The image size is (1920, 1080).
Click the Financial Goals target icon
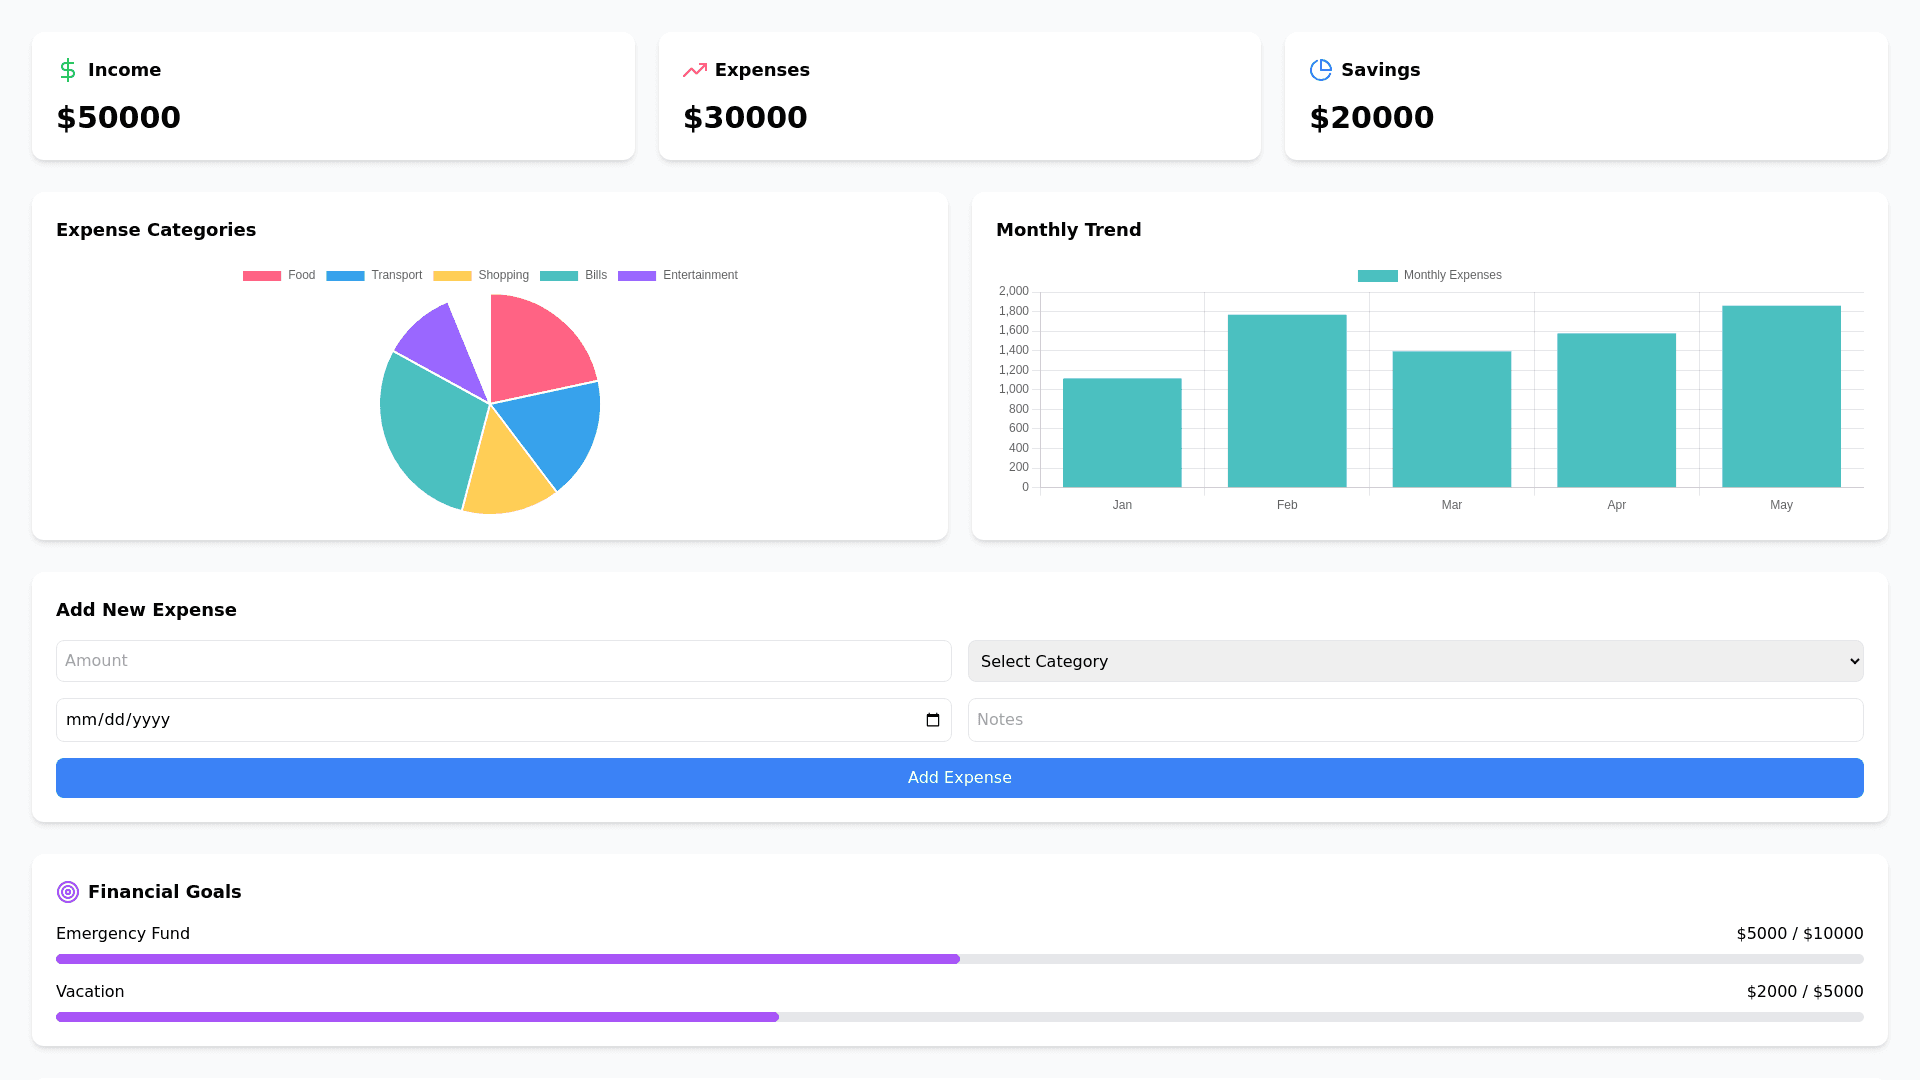(68, 892)
